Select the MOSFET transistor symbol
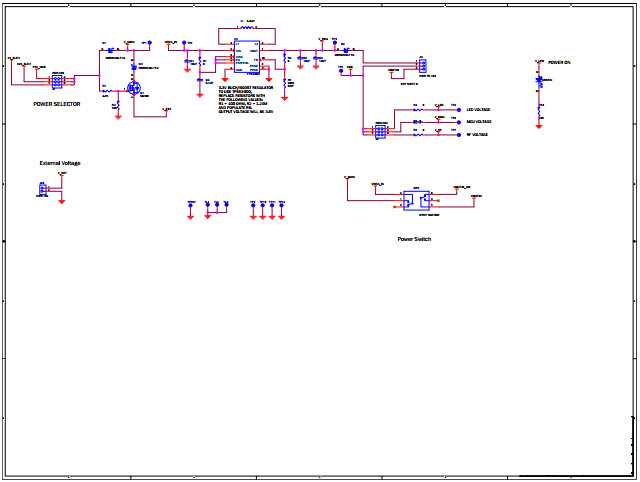Viewport: 640px width, 482px height. [132, 88]
